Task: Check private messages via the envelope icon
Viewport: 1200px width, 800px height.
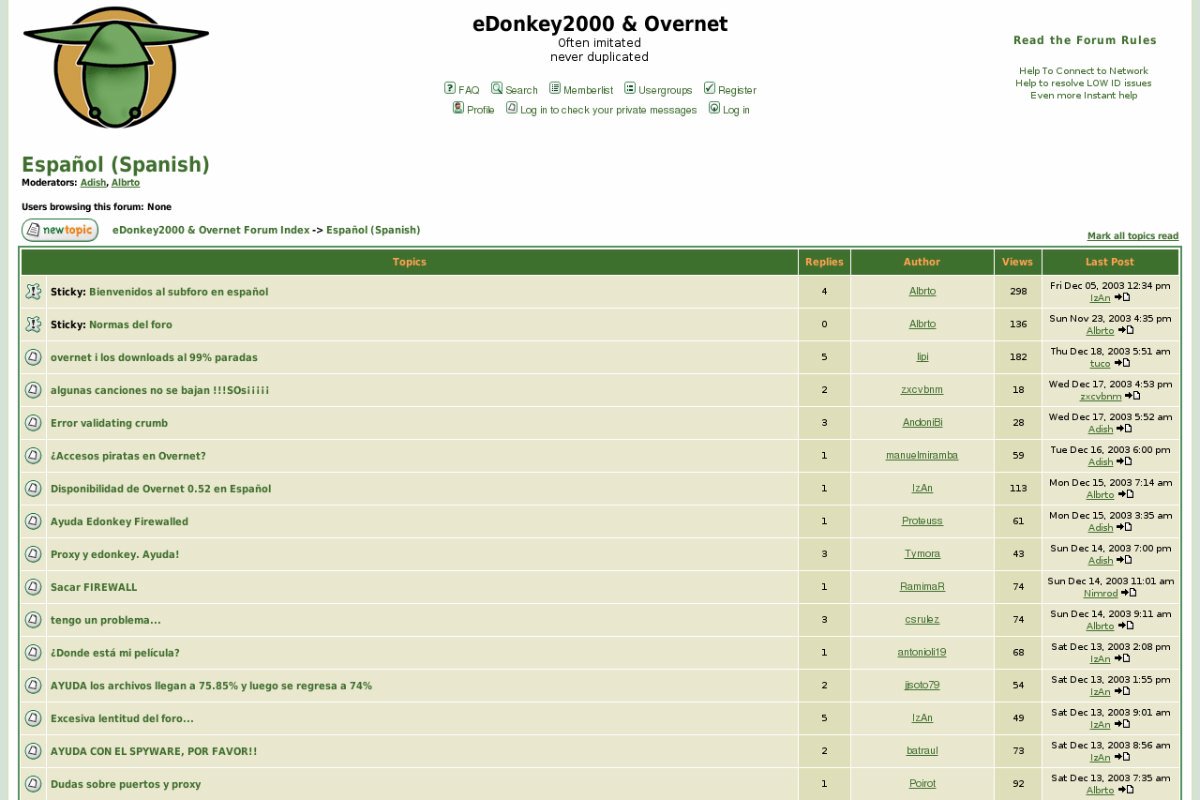Action: coord(510,110)
